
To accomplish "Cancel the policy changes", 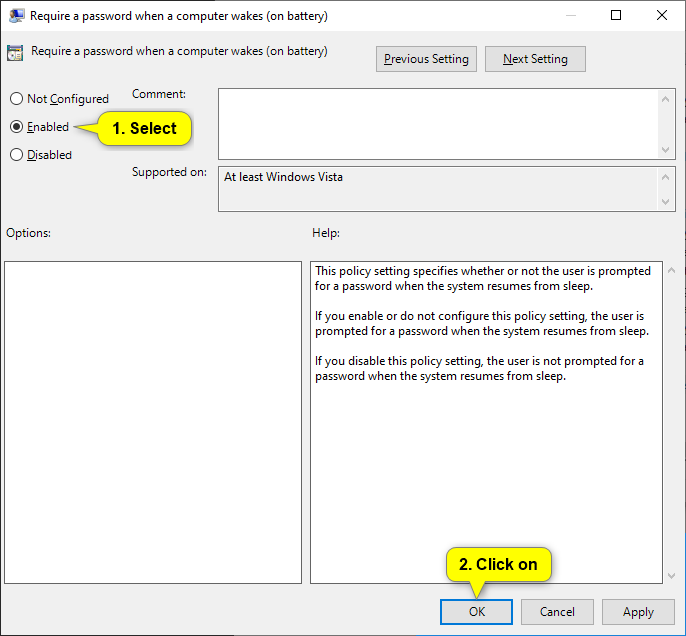I will (x=557, y=612).
